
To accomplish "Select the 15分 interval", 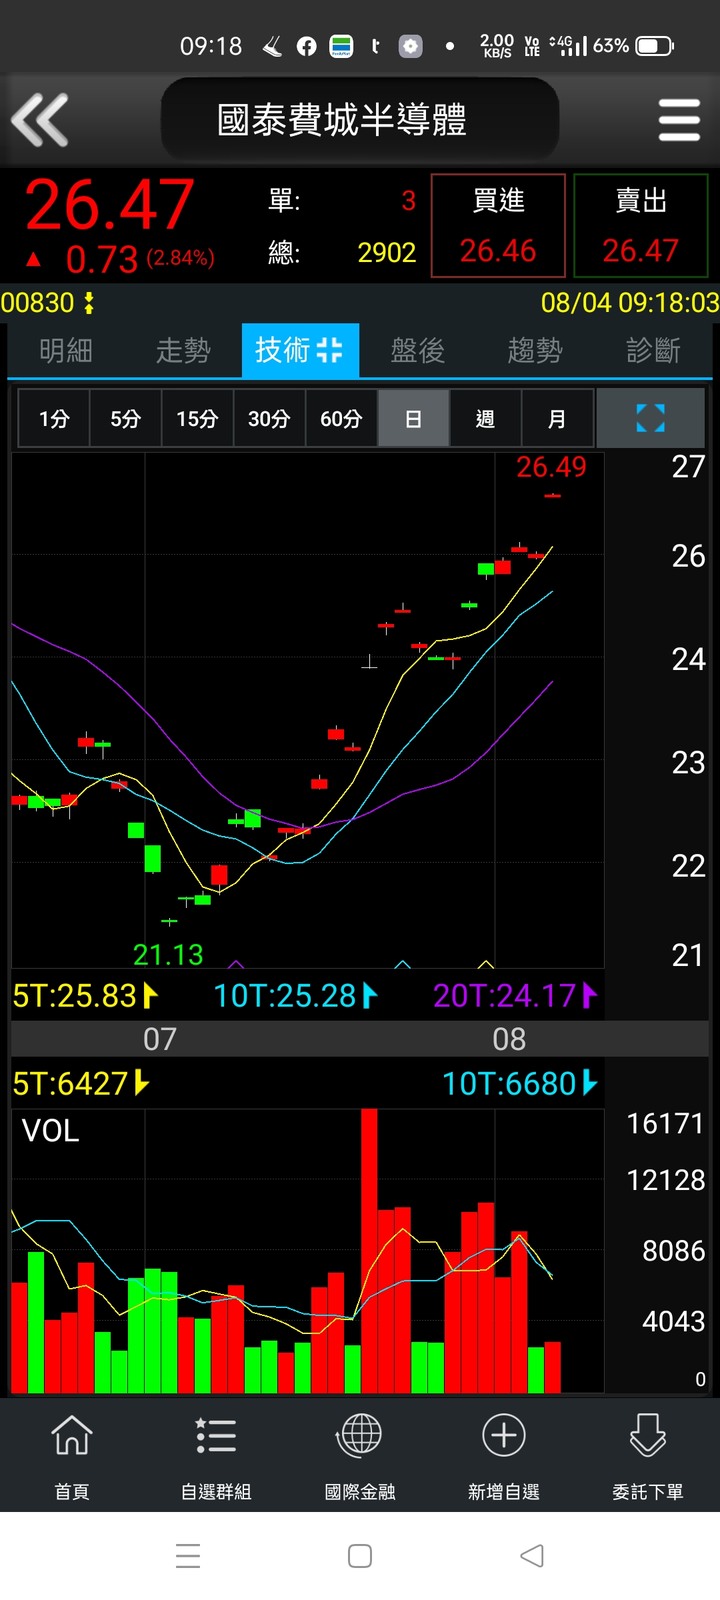I will pos(197,419).
